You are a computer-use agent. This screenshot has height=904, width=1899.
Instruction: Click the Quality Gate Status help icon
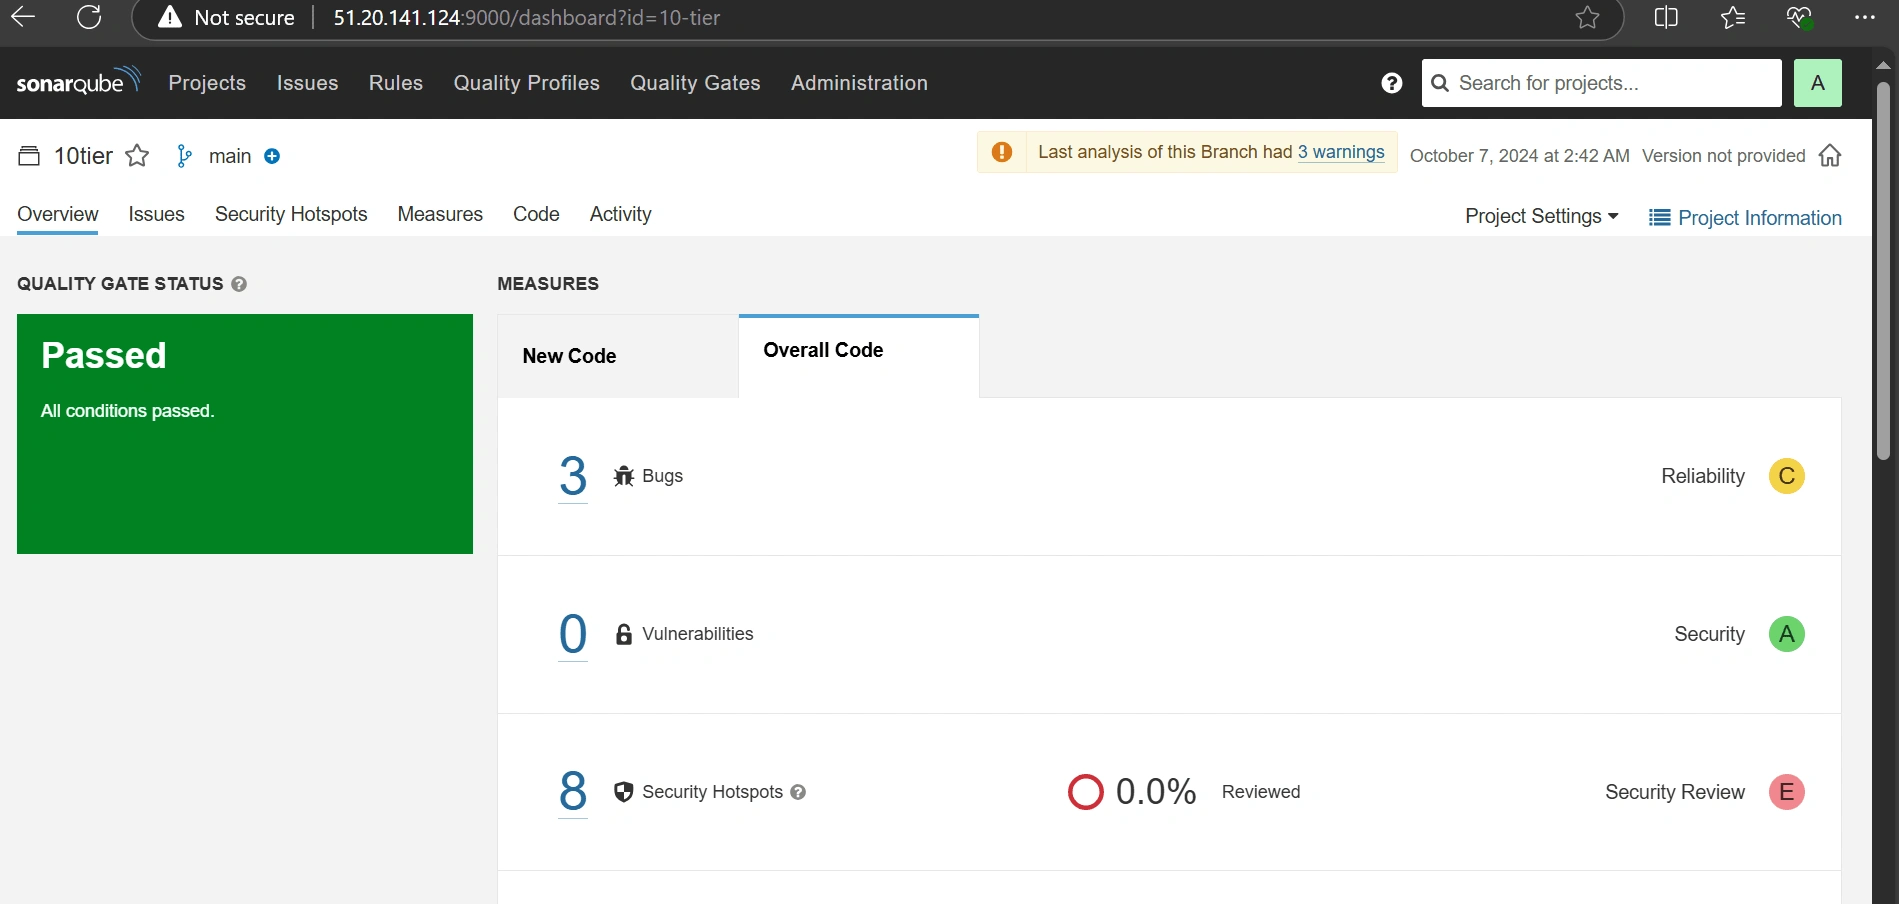(239, 284)
